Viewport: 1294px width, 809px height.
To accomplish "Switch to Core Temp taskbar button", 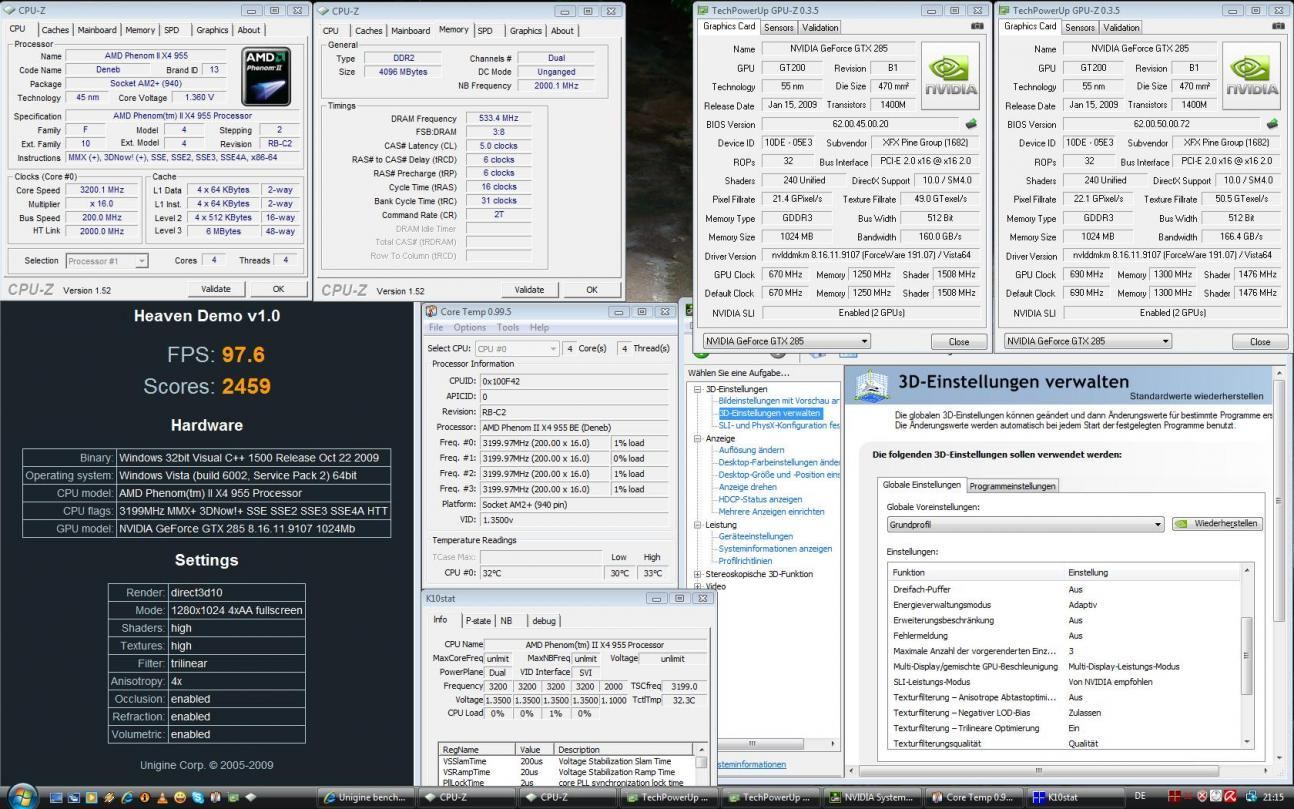I will (974, 797).
